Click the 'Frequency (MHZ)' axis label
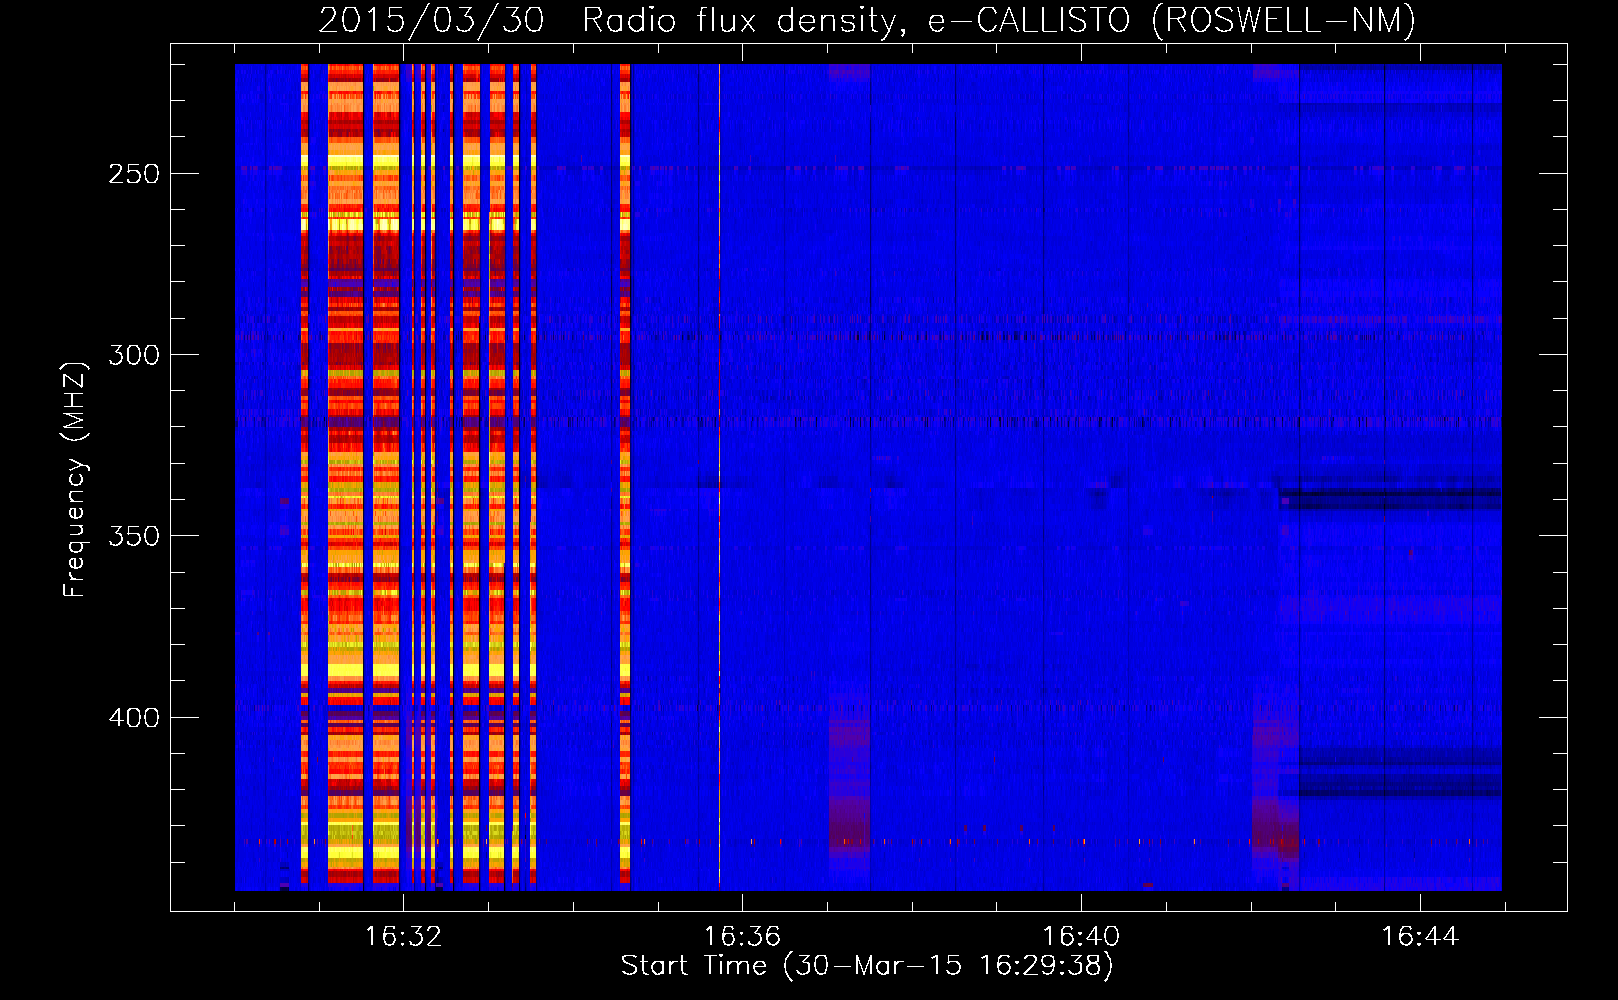The height and width of the screenshot is (1000, 1618). 75,479
